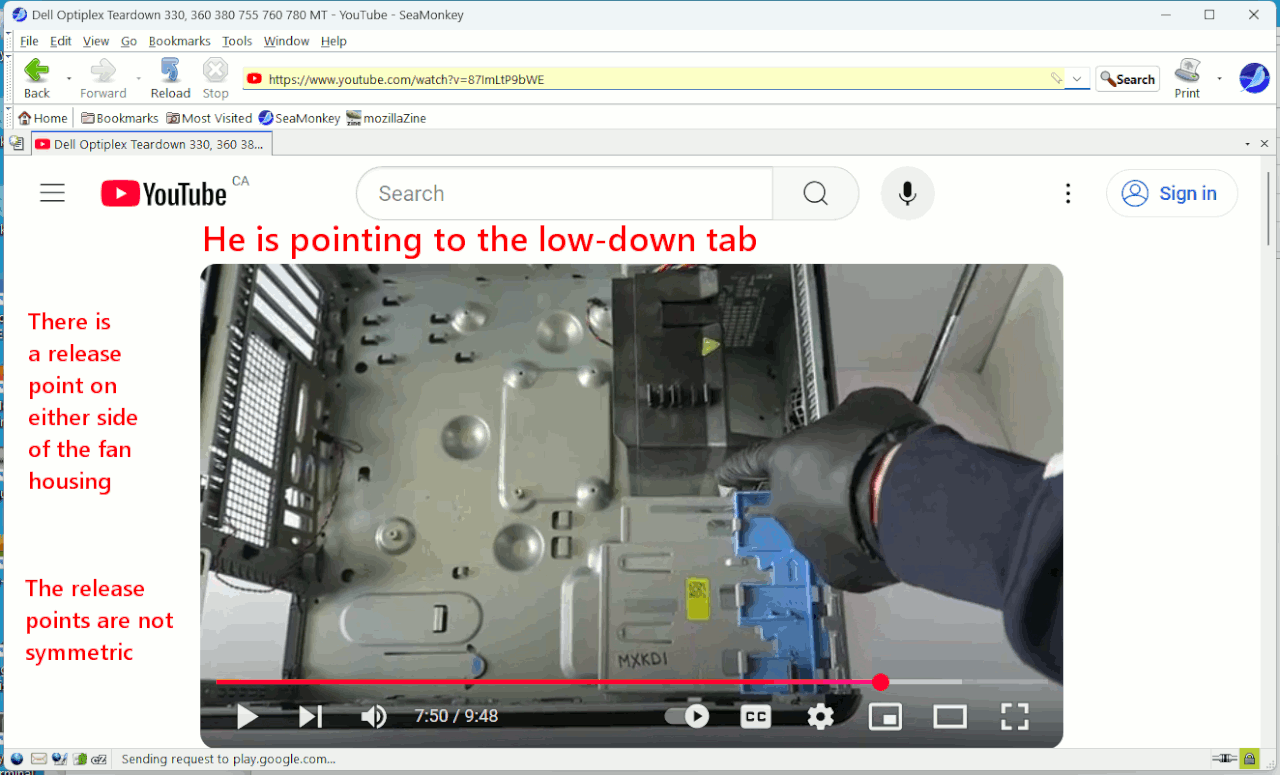This screenshot has height=775, width=1280.
Task: Click the YouTube magnifier search button
Action: [x=816, y=194]
